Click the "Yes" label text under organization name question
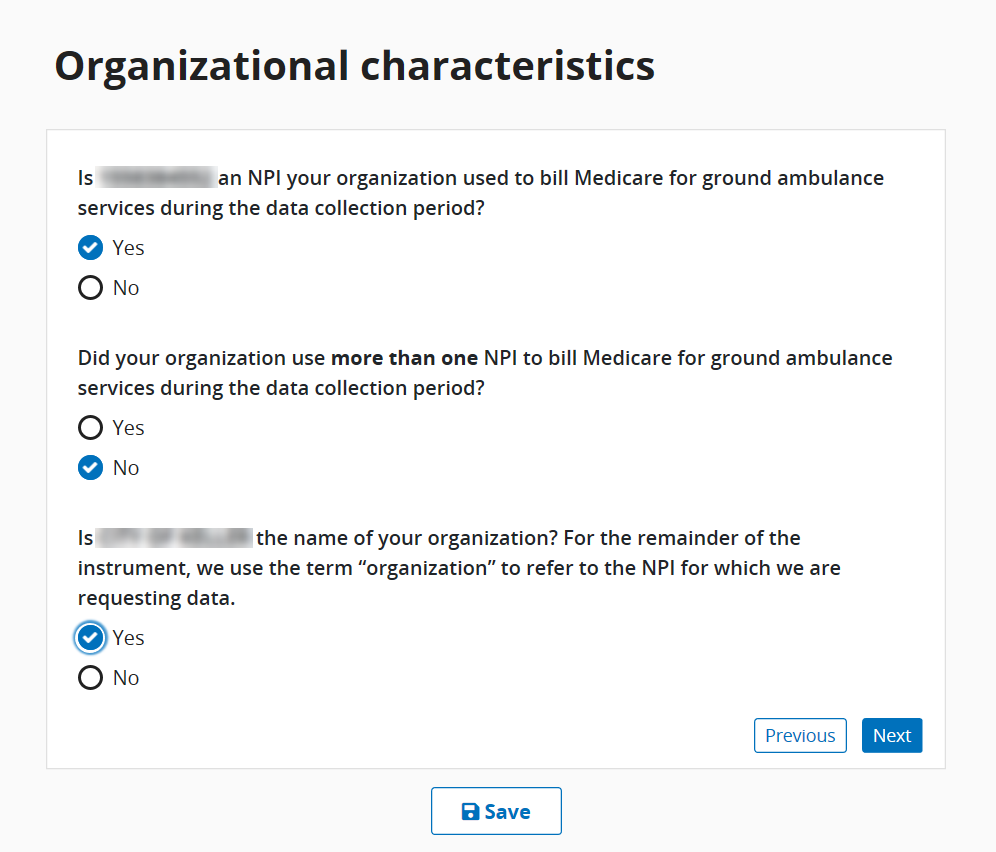Viewport: 996px width, 852px height. [x=129, y=638]
